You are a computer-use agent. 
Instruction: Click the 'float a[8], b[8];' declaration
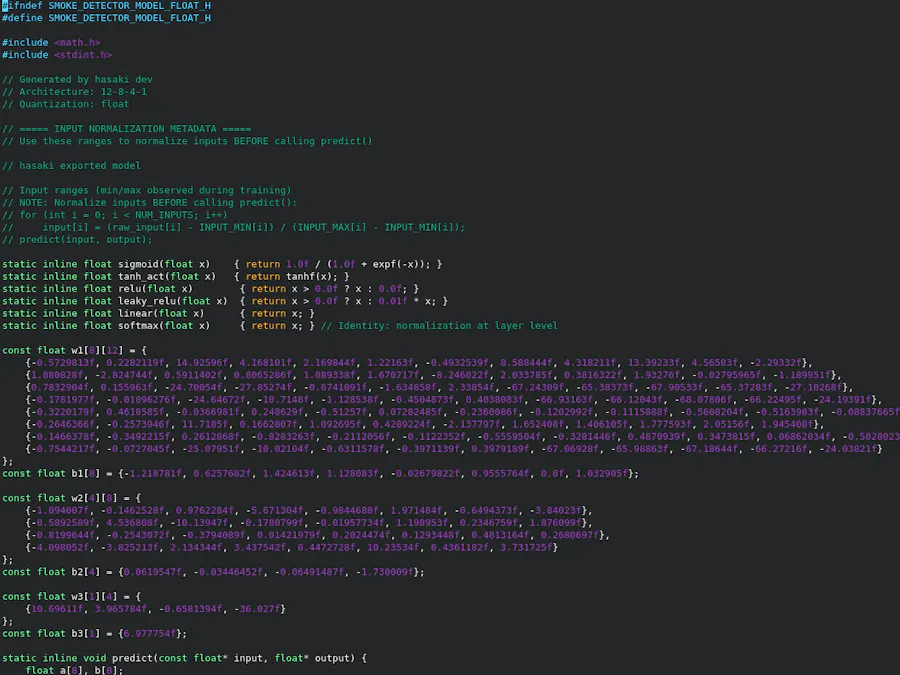(x=74, y=670)
